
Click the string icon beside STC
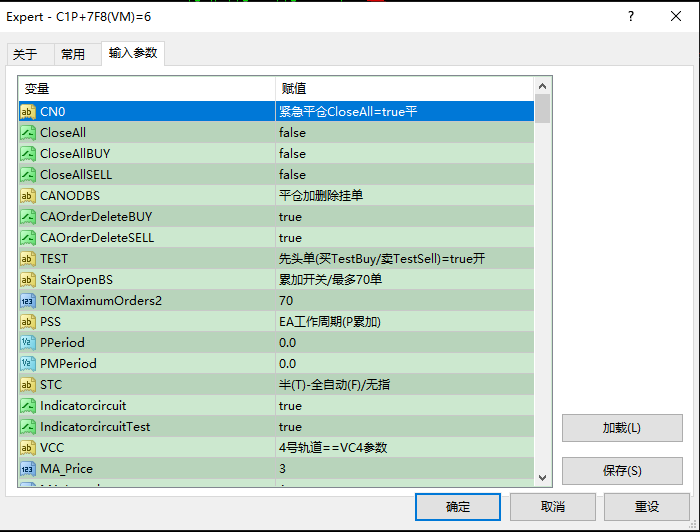(28, 384)
